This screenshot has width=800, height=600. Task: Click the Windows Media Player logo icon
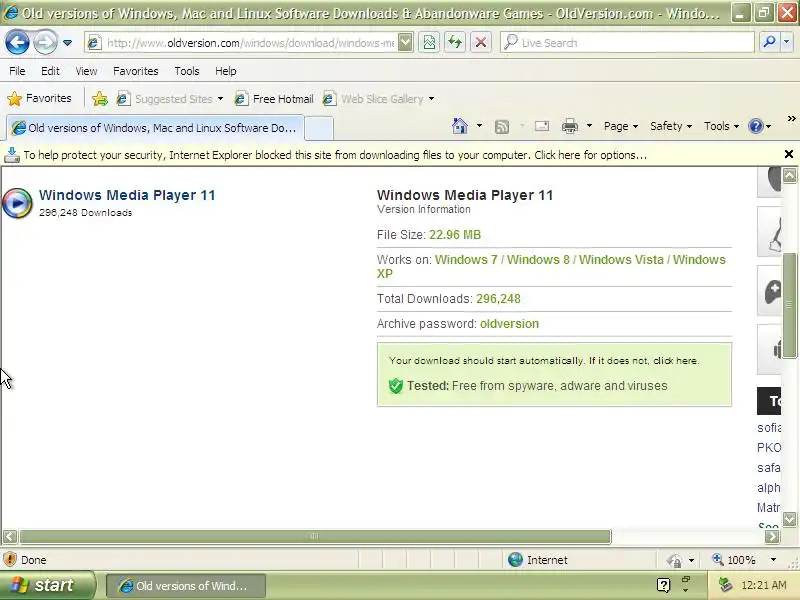pos(17,203)
